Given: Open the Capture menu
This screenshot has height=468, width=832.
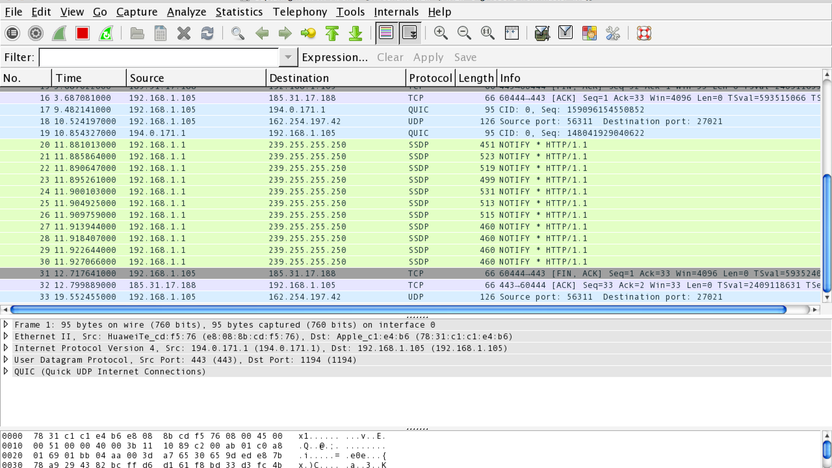Looking at the screenshot, I should click(136, 12).
